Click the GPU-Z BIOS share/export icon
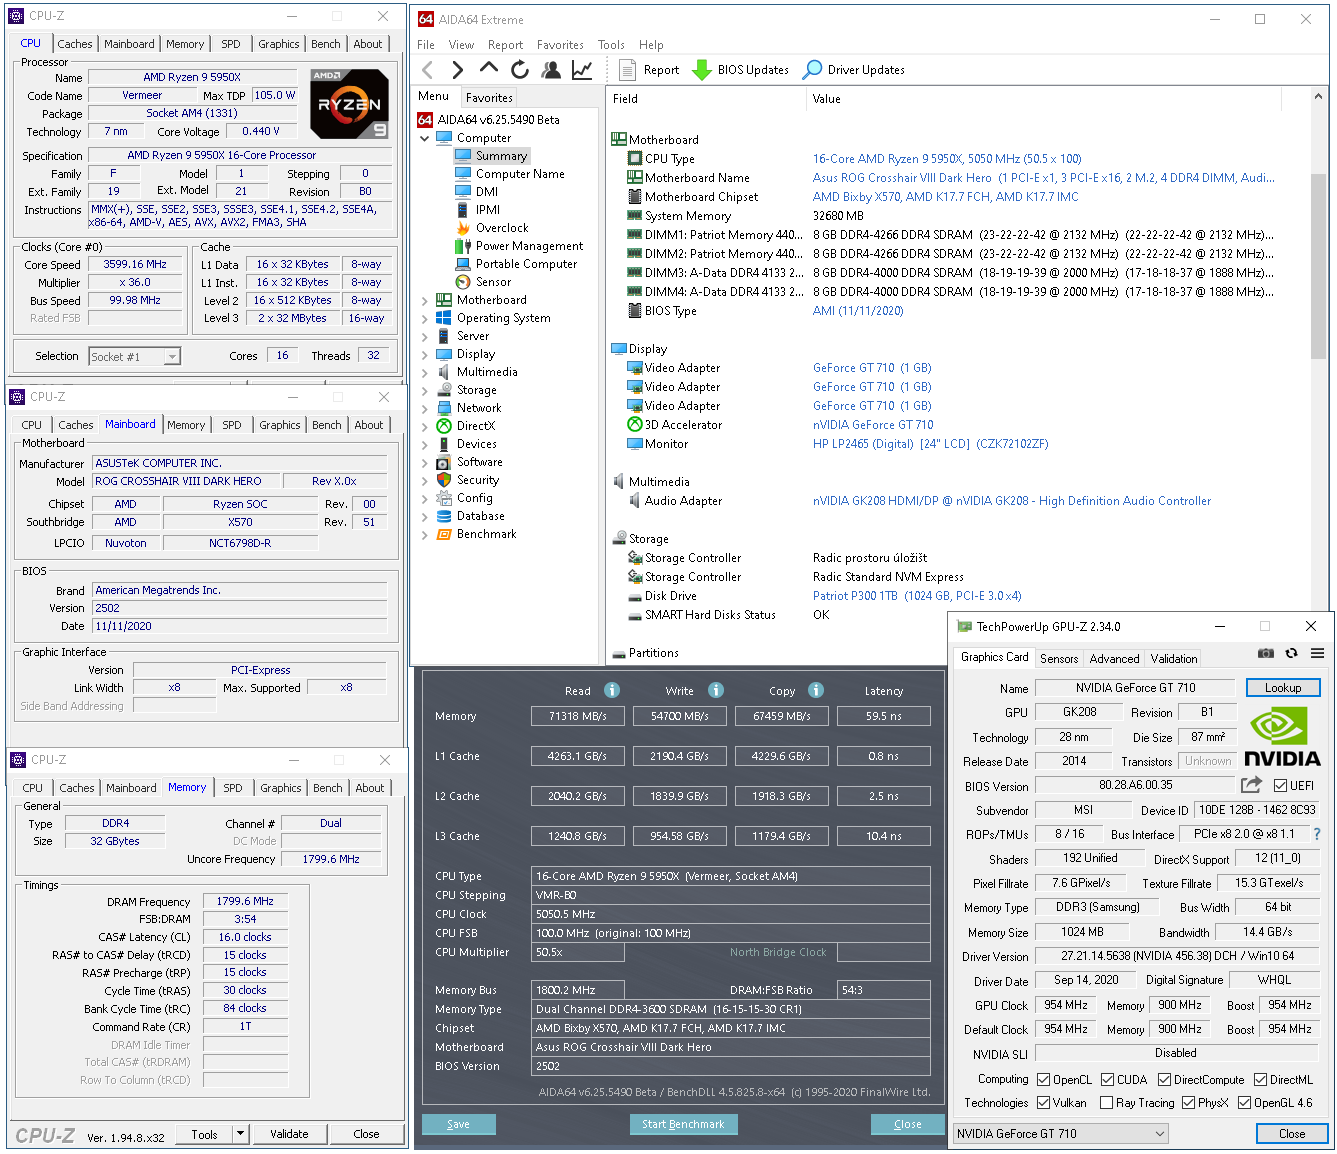The image size is (1337, 1154). point(1251,785)
